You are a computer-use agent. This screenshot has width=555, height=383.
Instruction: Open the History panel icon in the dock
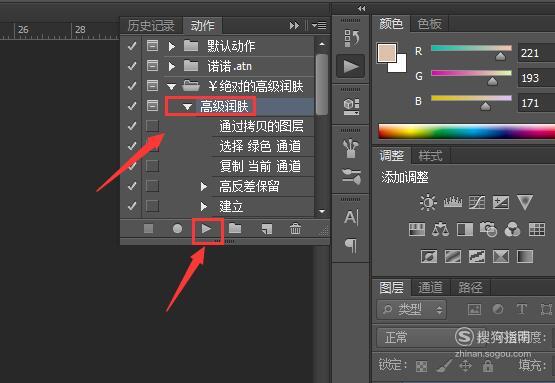[x=351, y=38]
